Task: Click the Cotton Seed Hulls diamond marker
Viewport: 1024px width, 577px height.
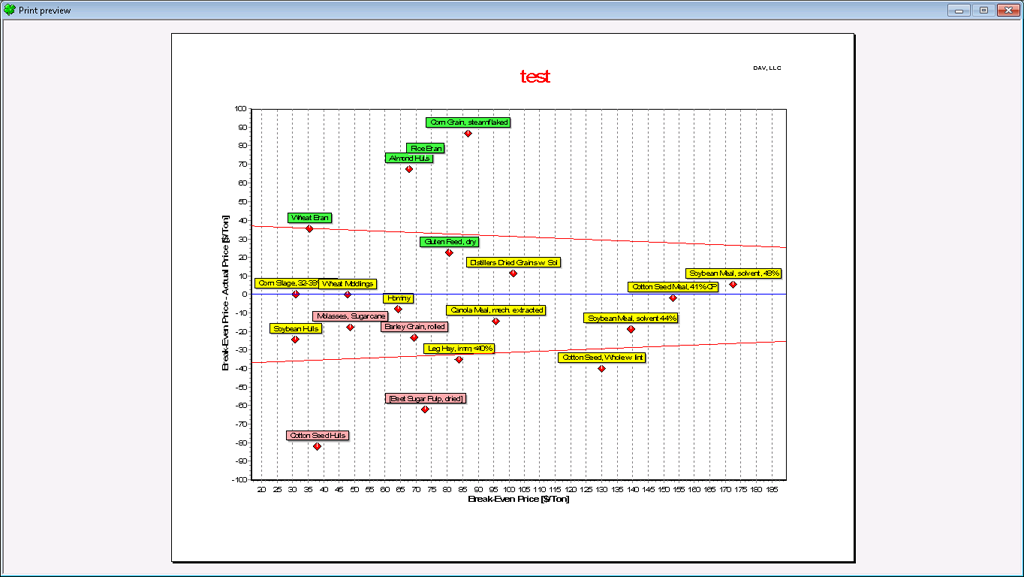Action: pyautogui.click(x=317, y=446)
